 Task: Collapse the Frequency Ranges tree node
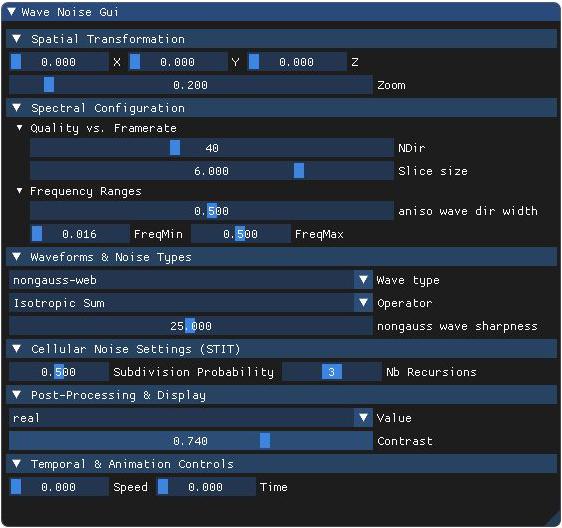(19, 191)
